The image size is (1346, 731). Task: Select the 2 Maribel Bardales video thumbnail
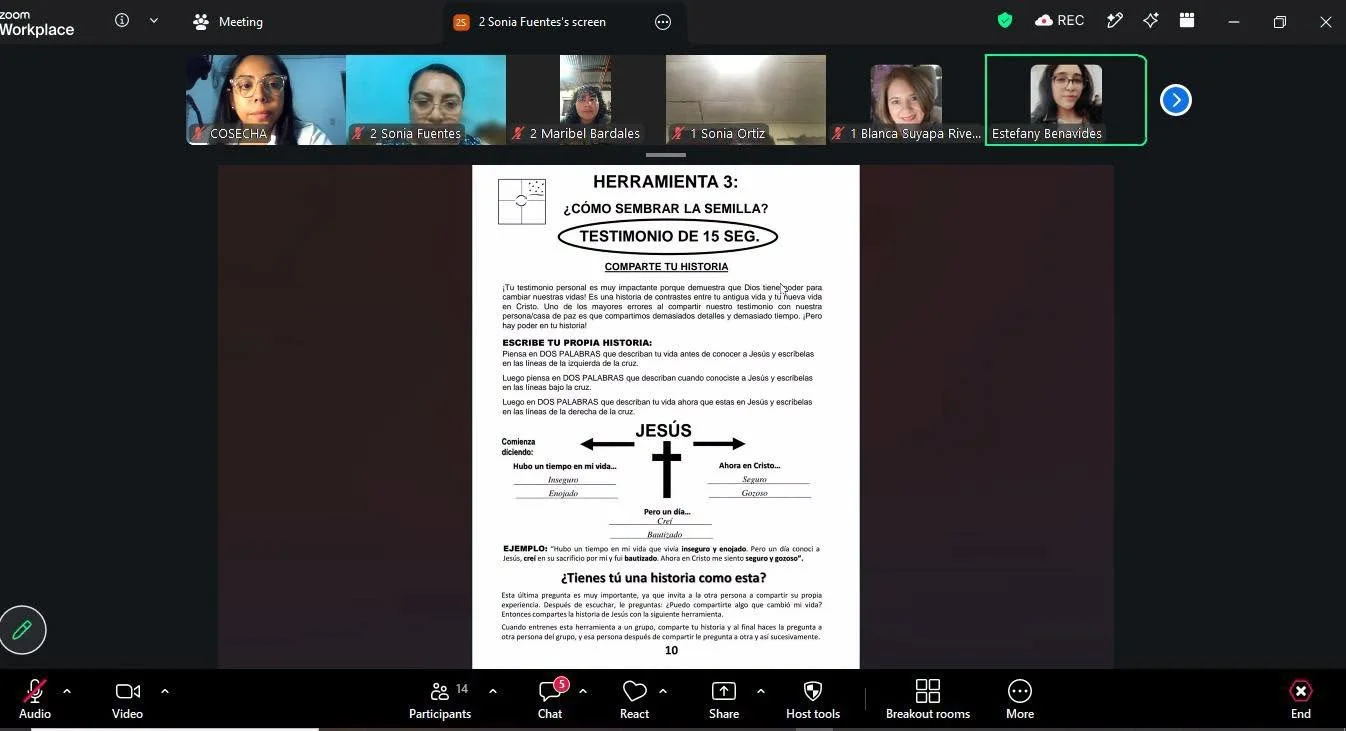coord(586,100)
